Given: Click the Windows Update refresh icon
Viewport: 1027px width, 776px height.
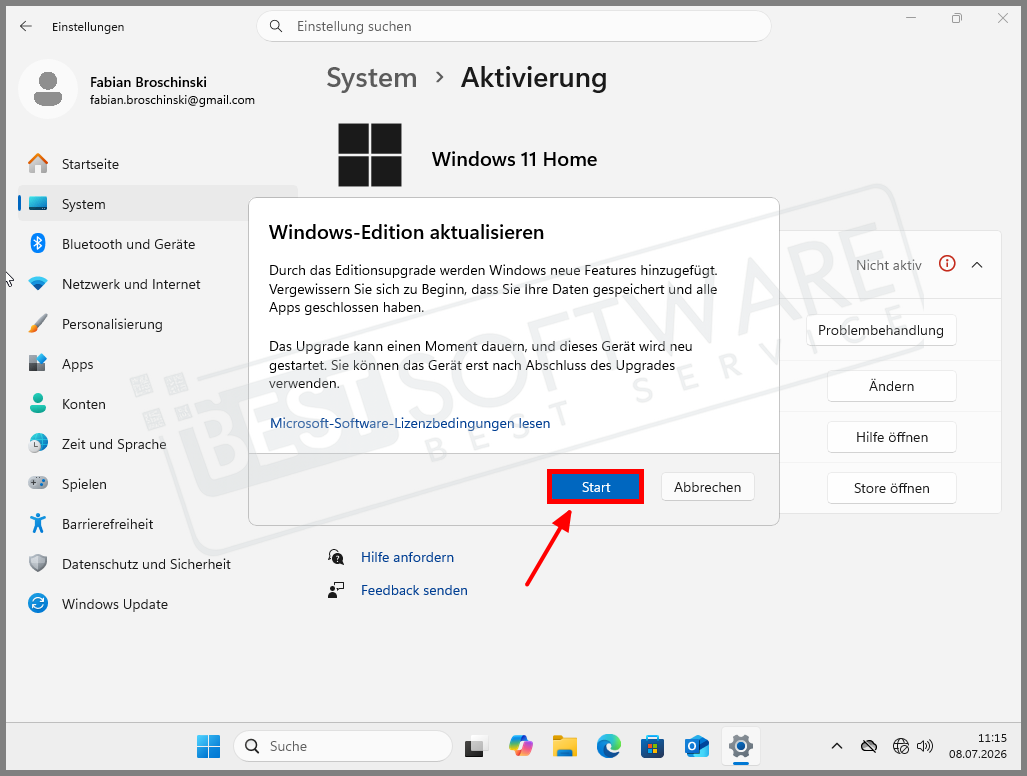Looking at the screenshot, I should point(38,603).
